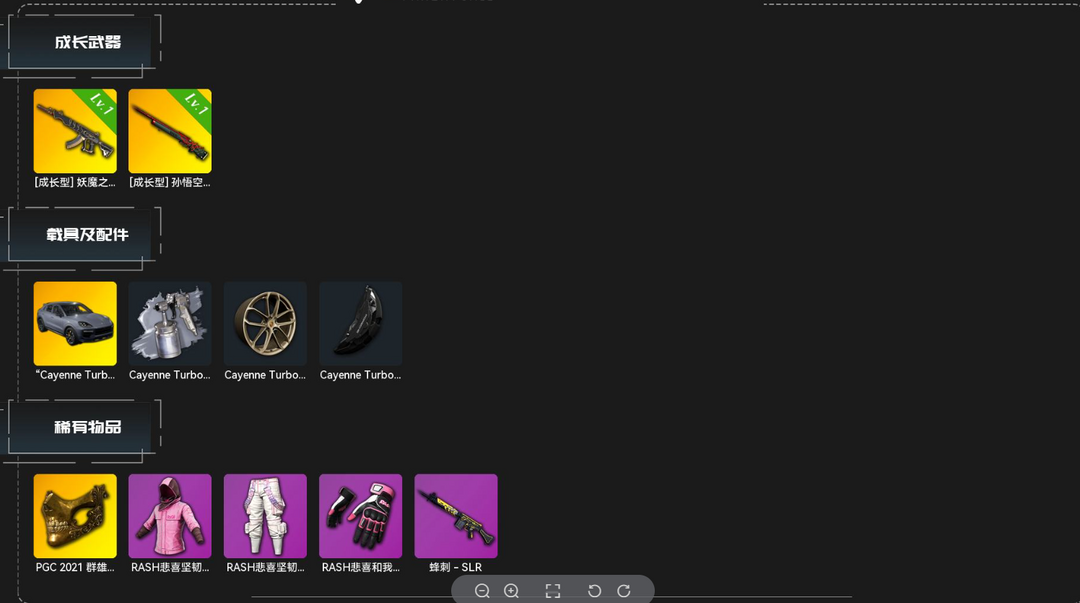Screen dimensions: 1080x603
Task: Select the RASH white cargo pants
Action: coord(265,515)
